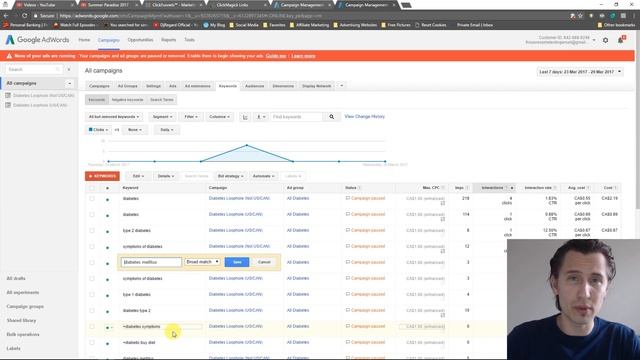Click the help icon beside Status header
640x360 pixels.
tap(360, 188)
